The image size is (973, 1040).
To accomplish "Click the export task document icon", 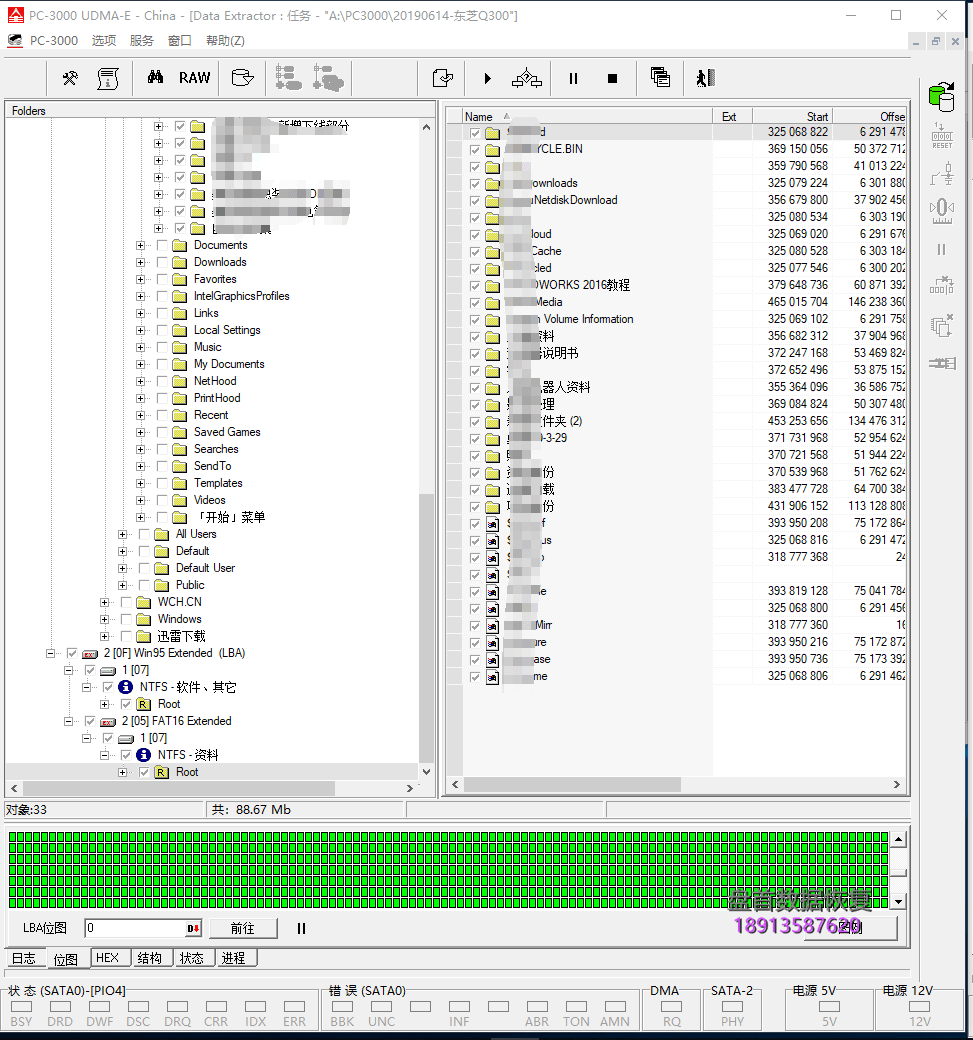I will click(442, 78).
